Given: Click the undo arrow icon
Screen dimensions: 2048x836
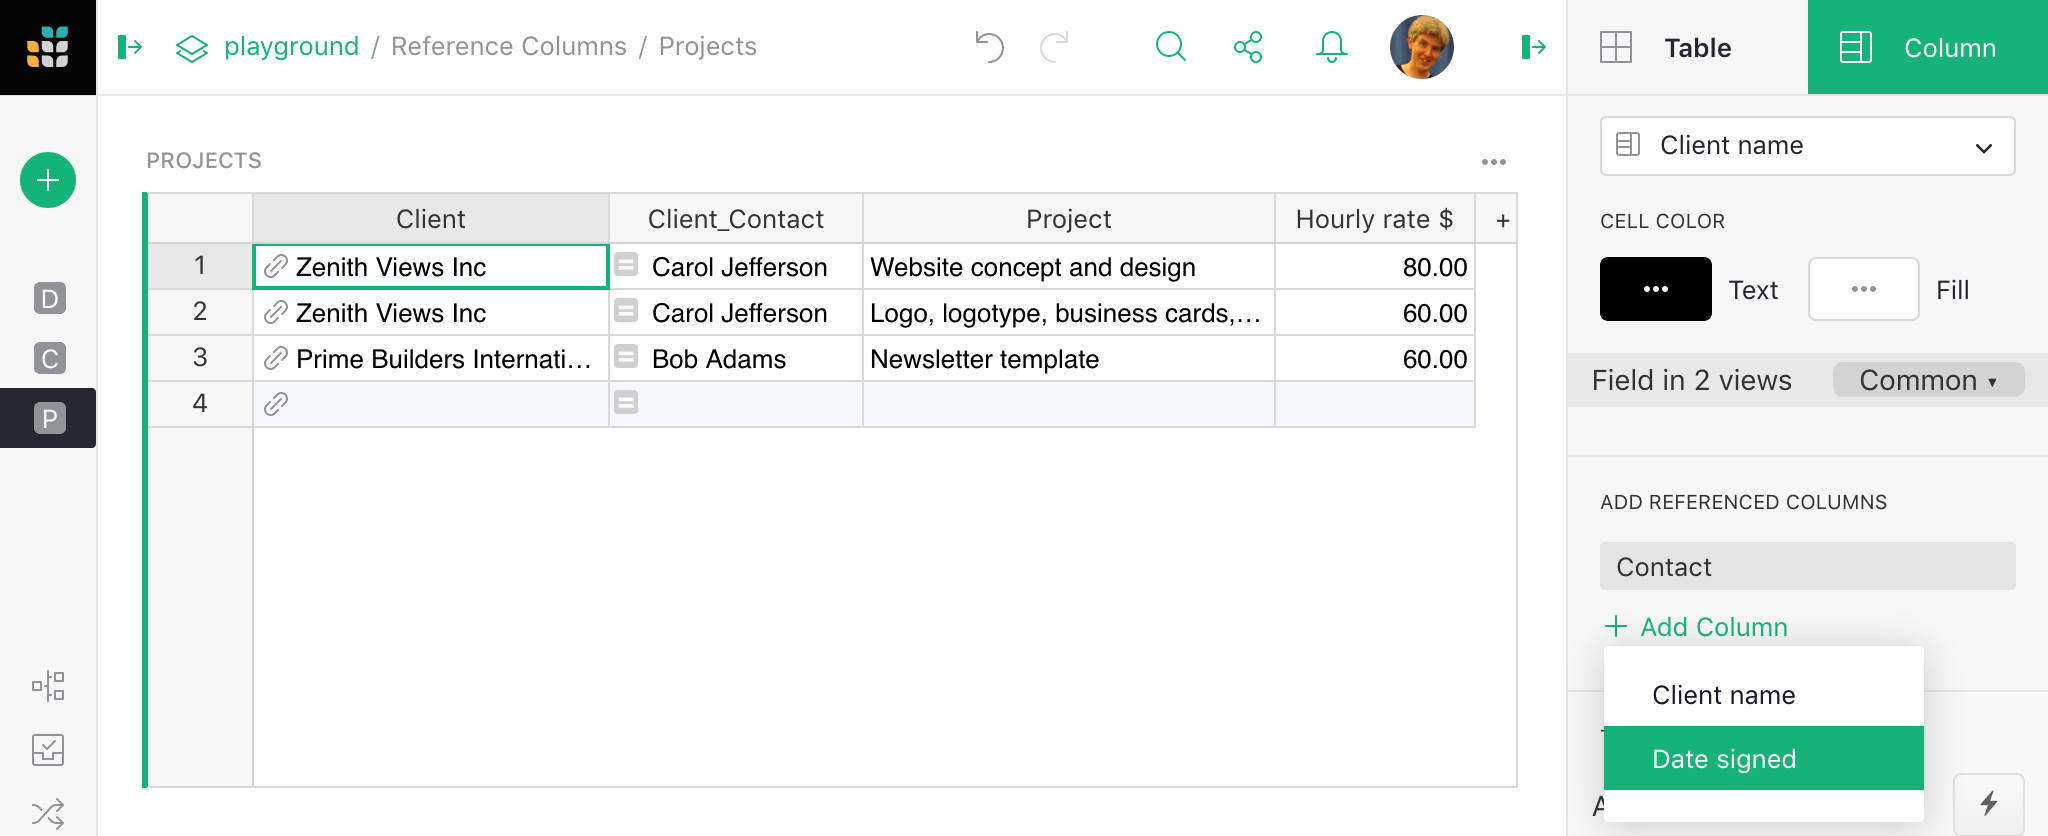Looking at the screenshot, I should click(988, 47).
